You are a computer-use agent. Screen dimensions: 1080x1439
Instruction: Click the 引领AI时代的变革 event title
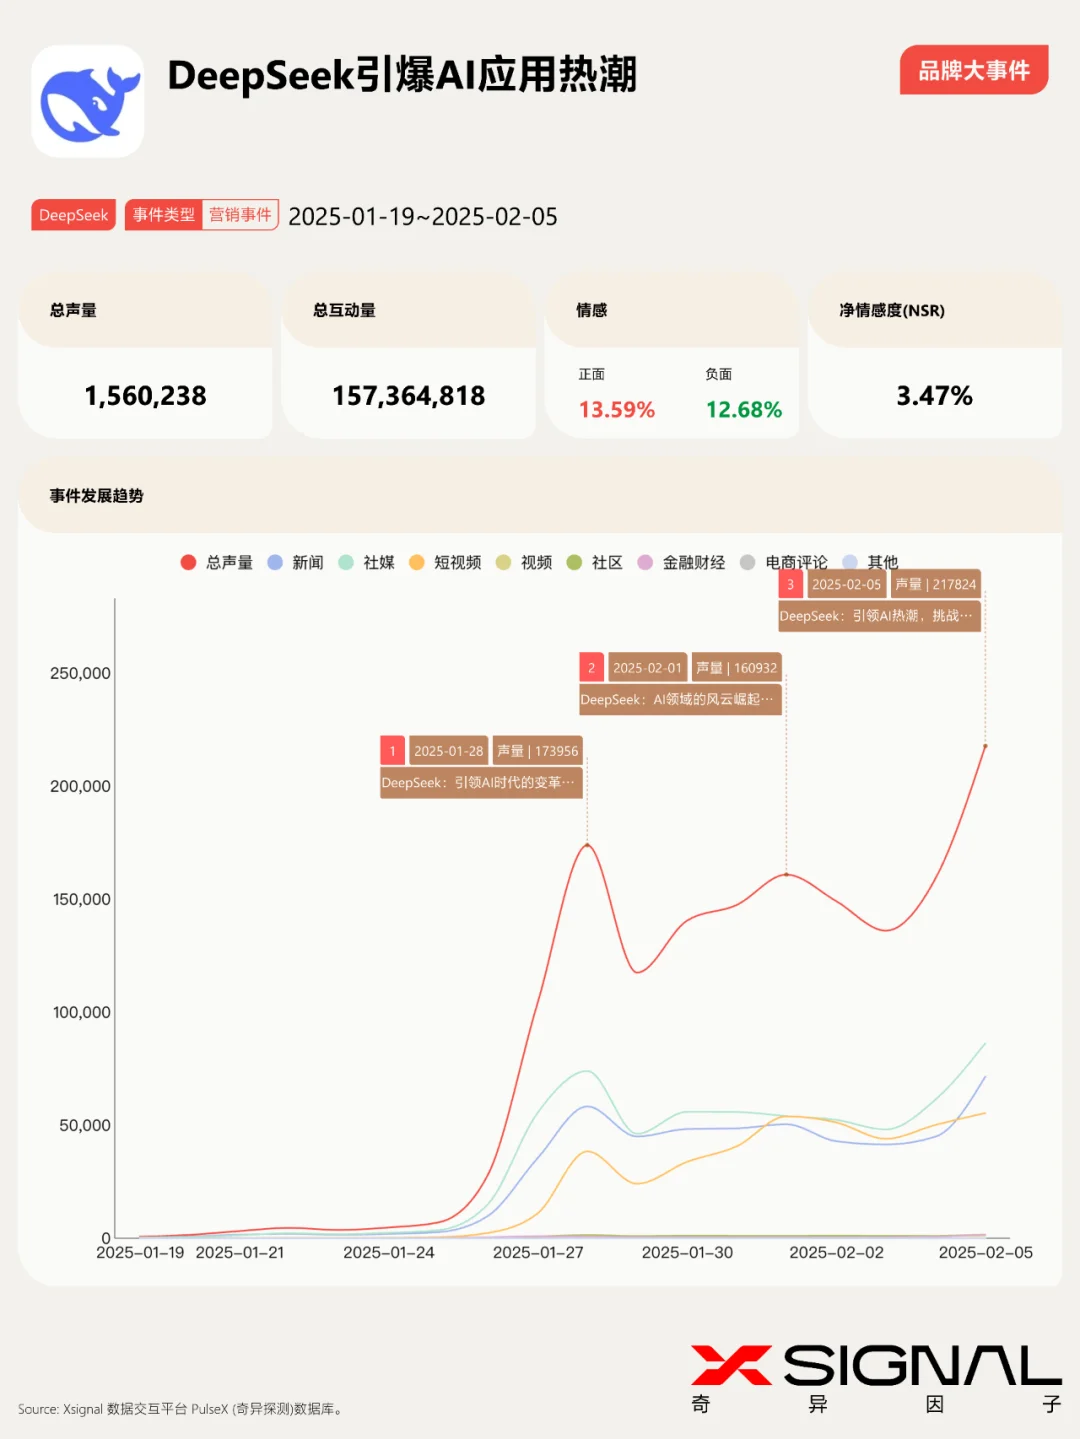click(x=481, y=783)
